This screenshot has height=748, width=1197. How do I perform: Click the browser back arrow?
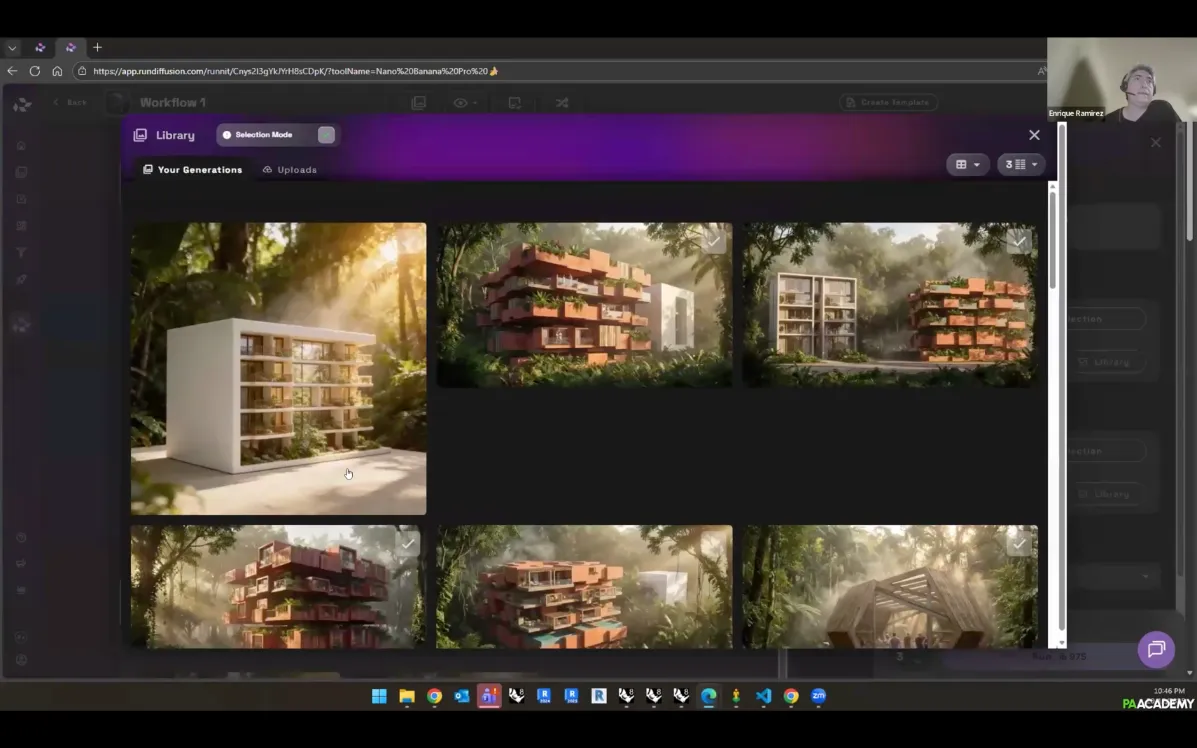click(12, 71)
